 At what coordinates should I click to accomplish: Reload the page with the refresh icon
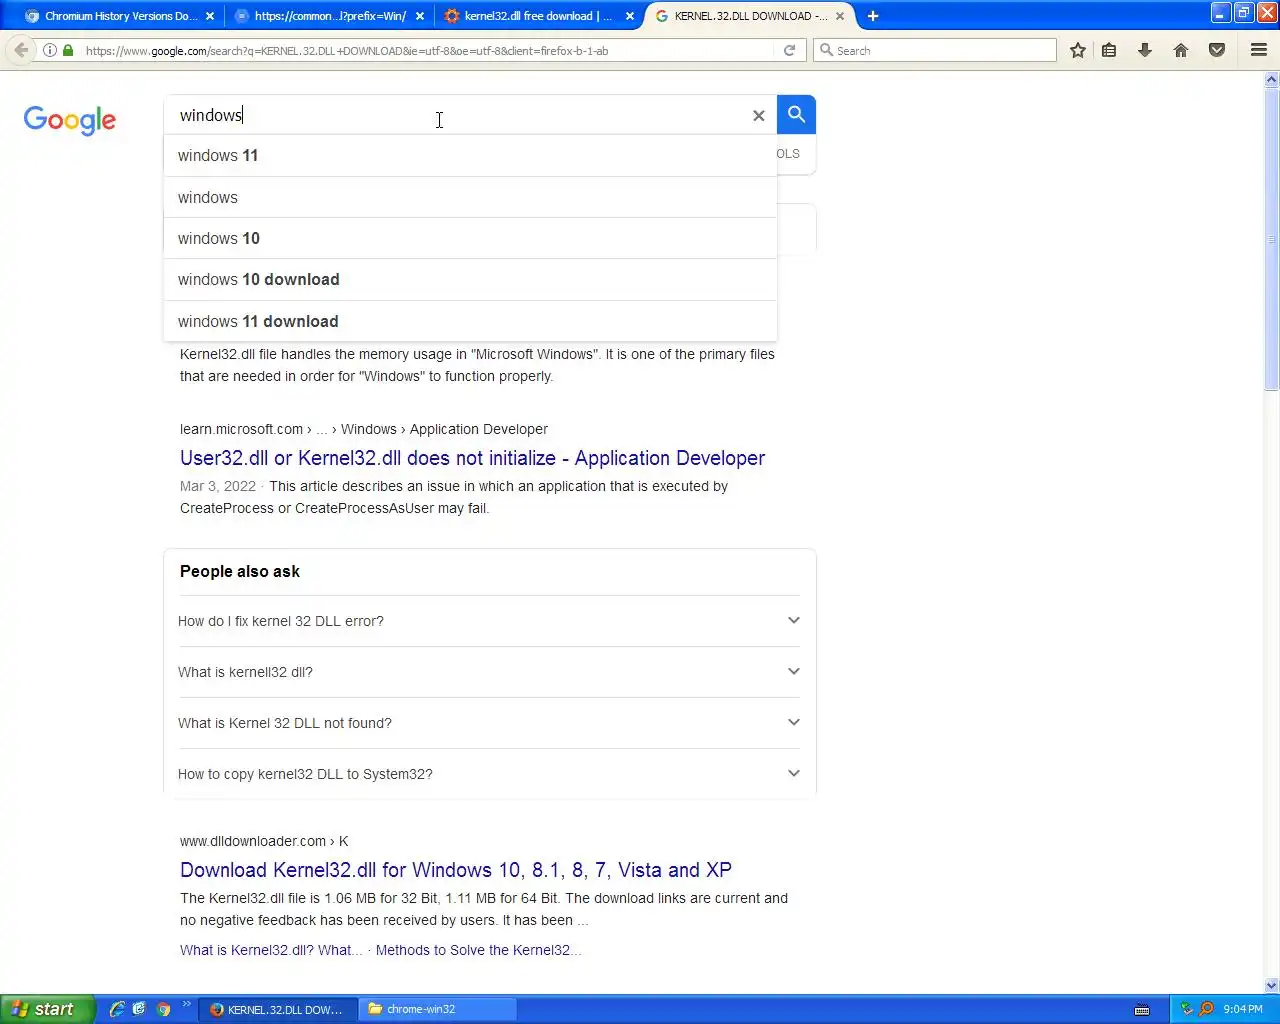click(789, 50)
